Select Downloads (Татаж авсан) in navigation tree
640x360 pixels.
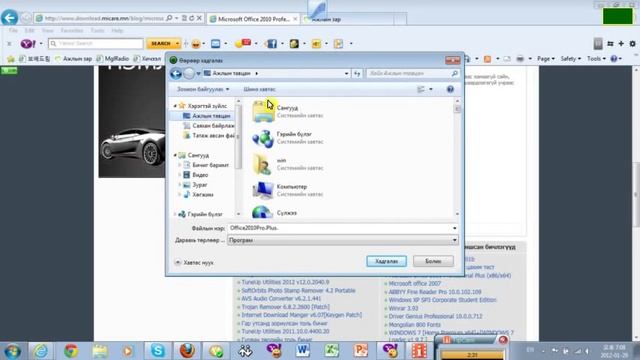[208, 136]
